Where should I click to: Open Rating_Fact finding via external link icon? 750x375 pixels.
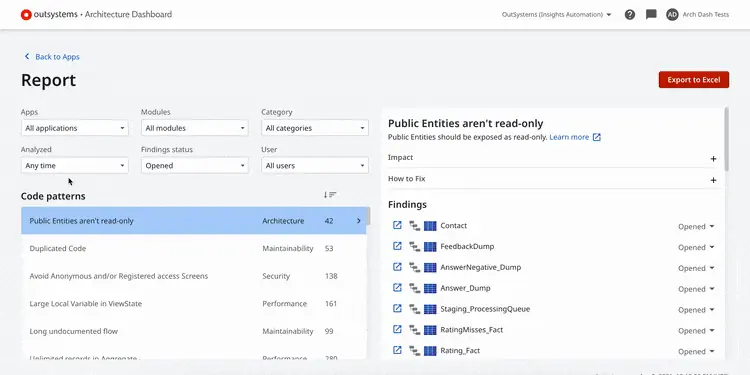coord(397,351)
